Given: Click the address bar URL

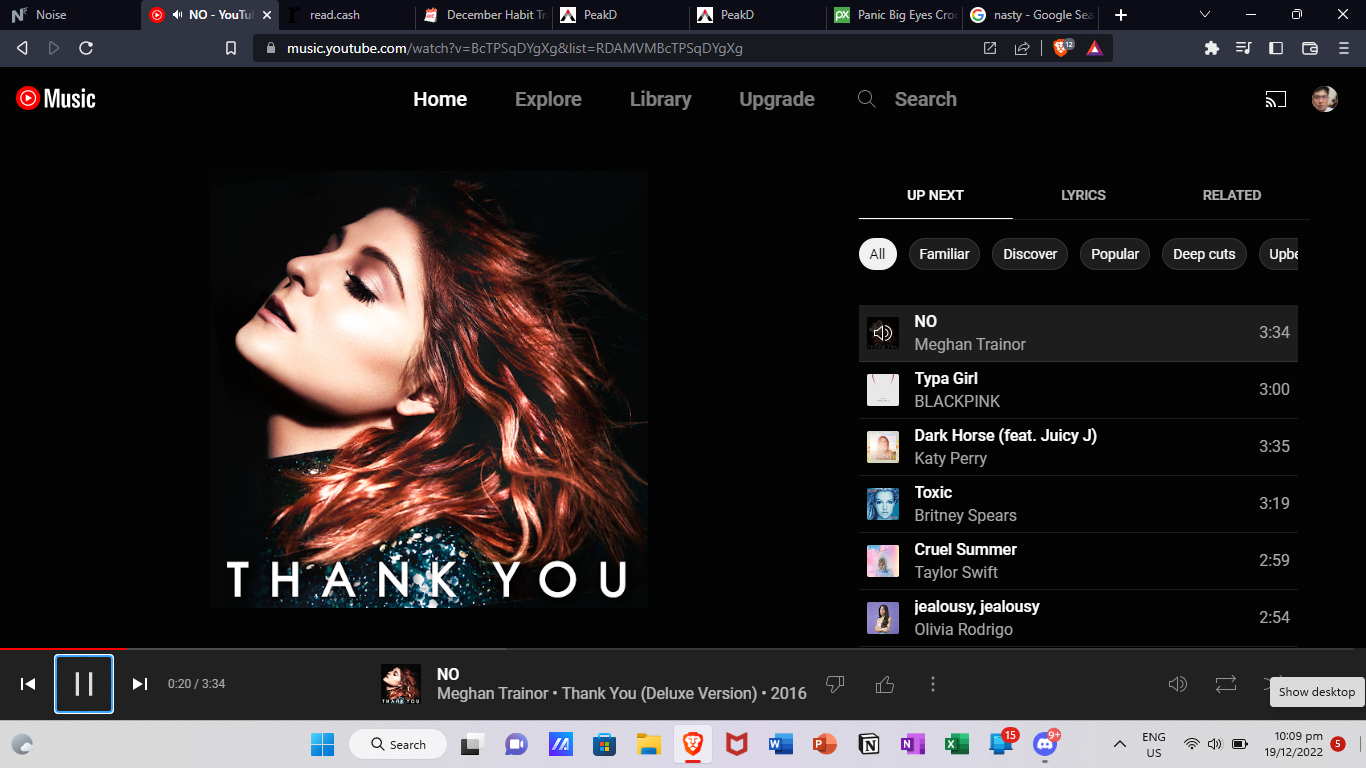Looking at the screenshot, I should tap(515, 48).
